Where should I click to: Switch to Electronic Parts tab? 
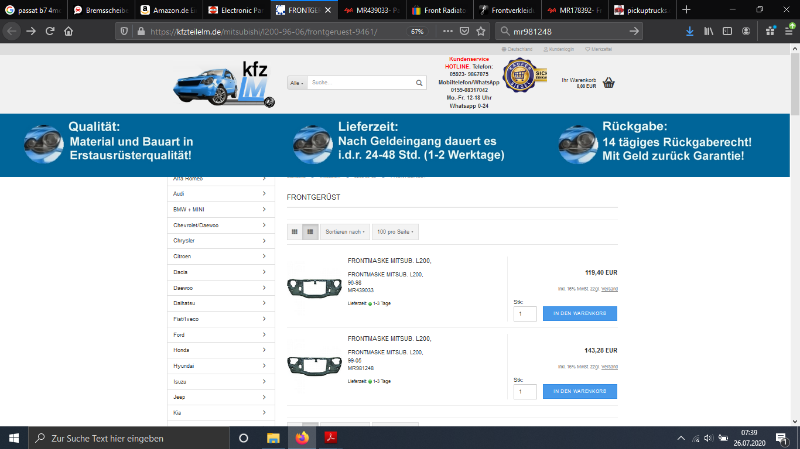click(x=236, y=10)
